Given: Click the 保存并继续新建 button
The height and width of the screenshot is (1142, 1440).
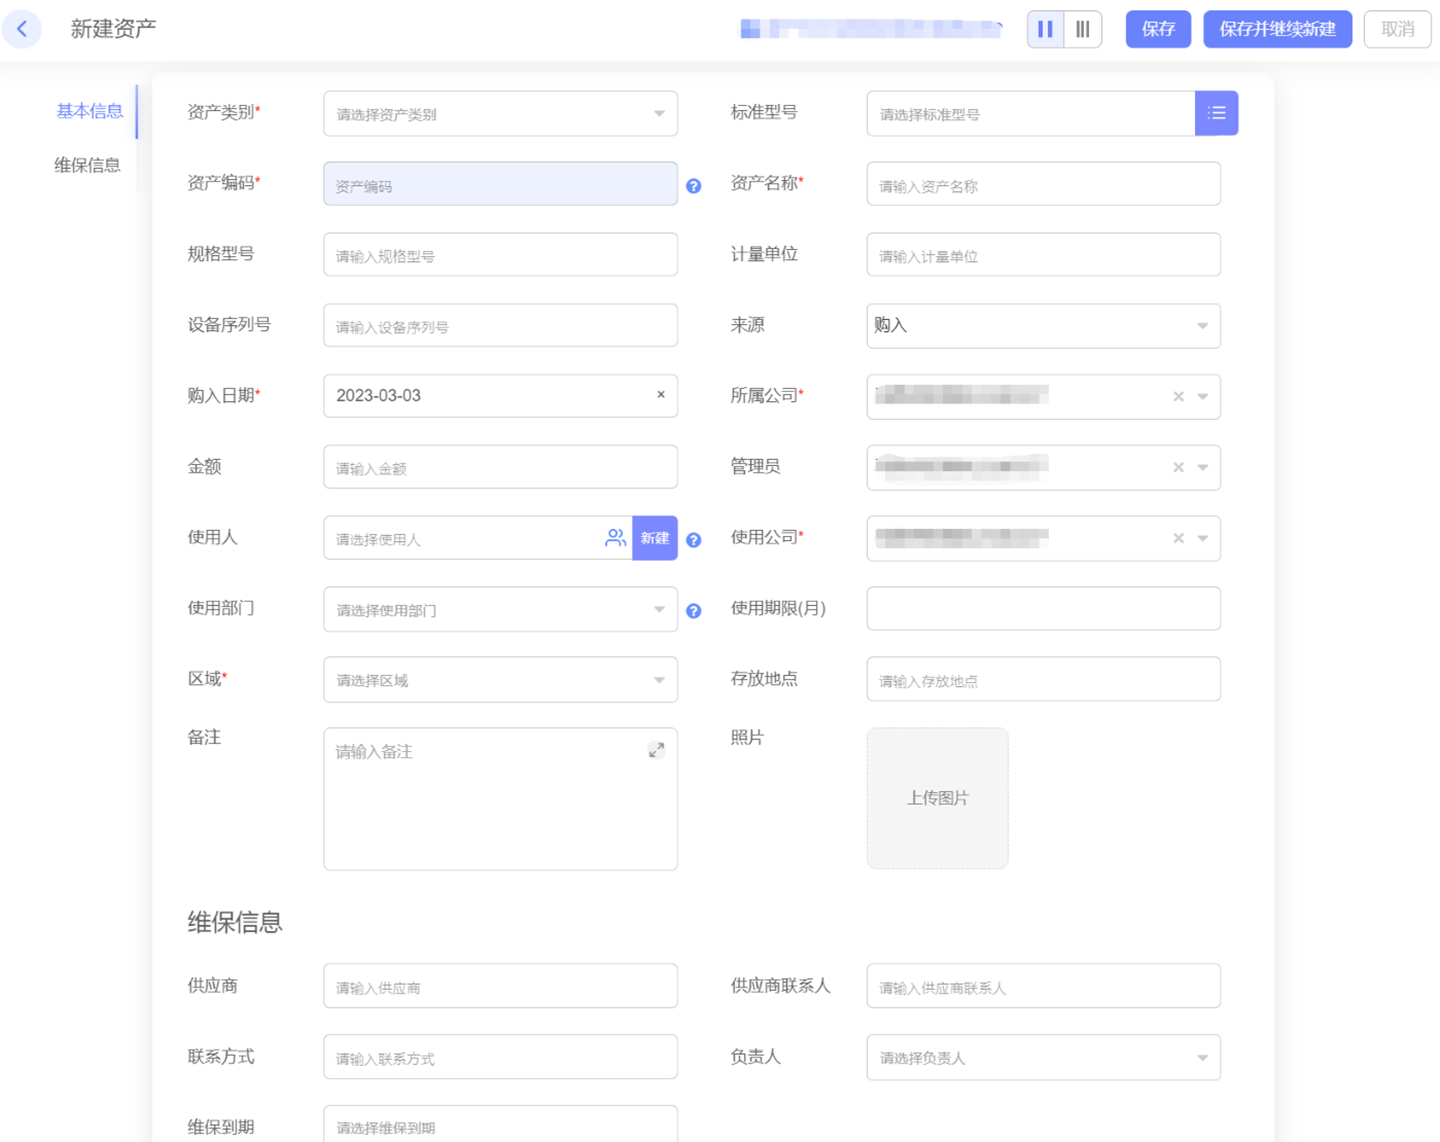Looking at the screenshot, I should pyautogui.click(x=1277, y=29).
